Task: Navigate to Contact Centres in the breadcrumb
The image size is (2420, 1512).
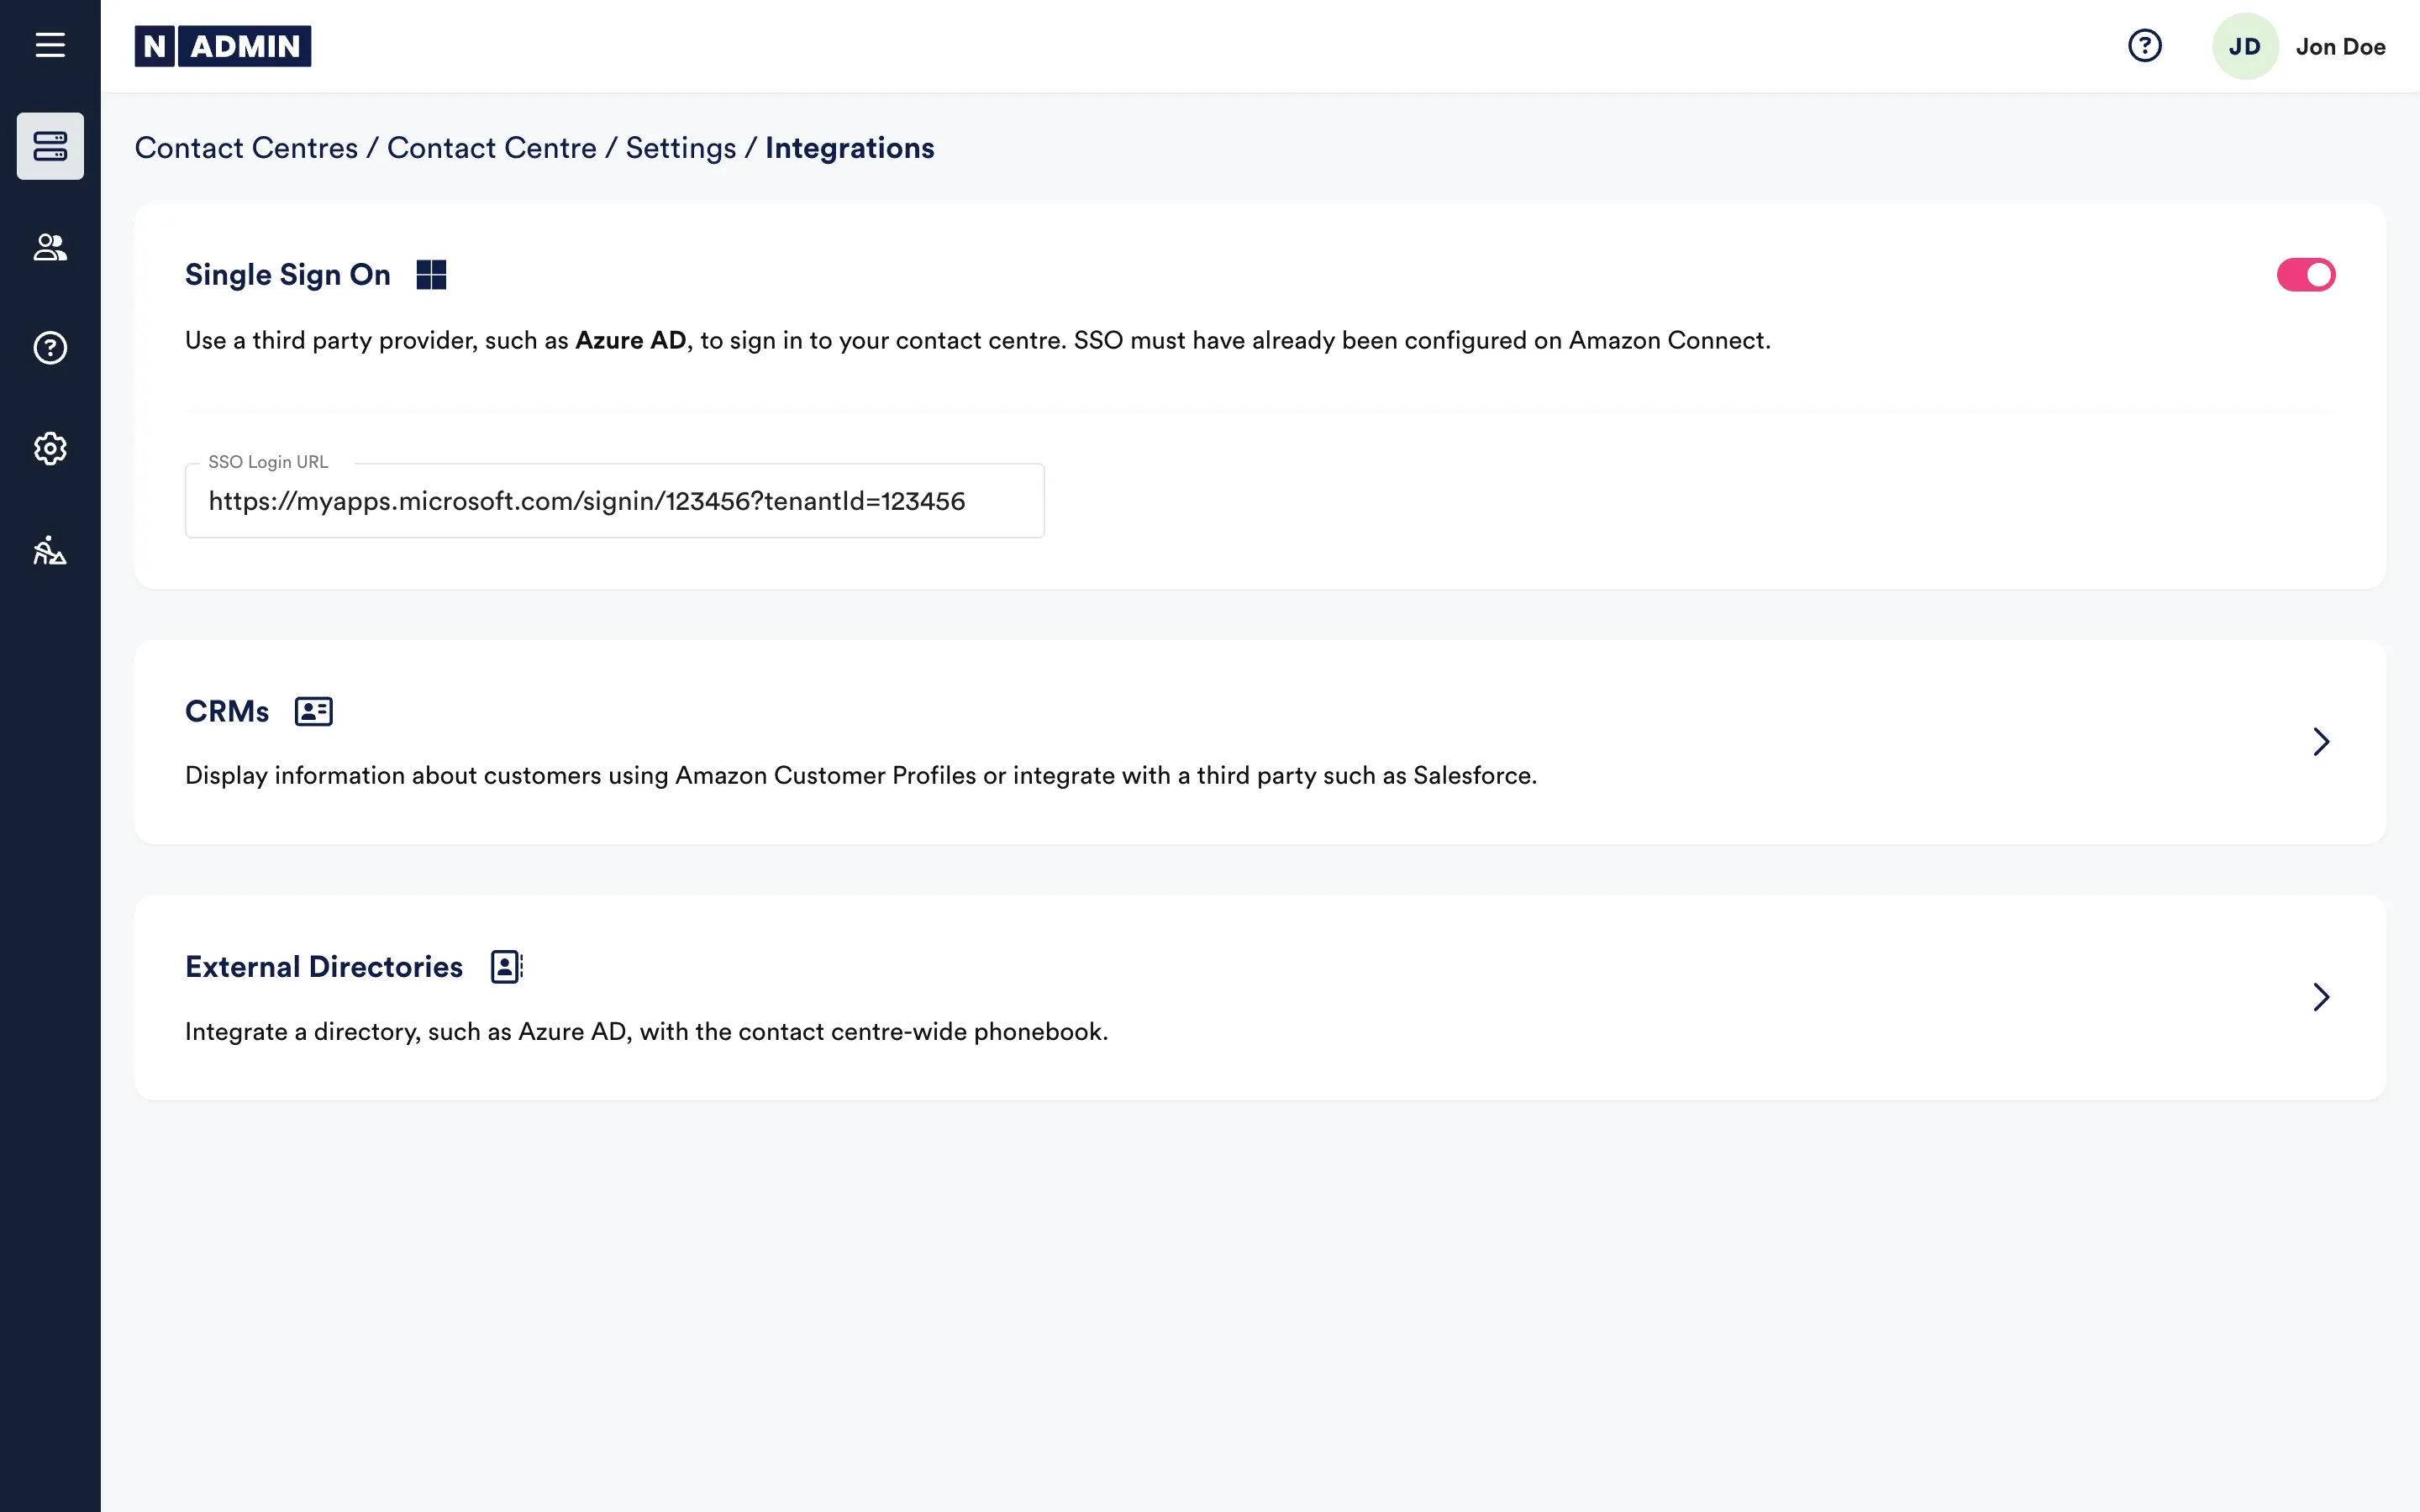Action: tap(248, 147)
